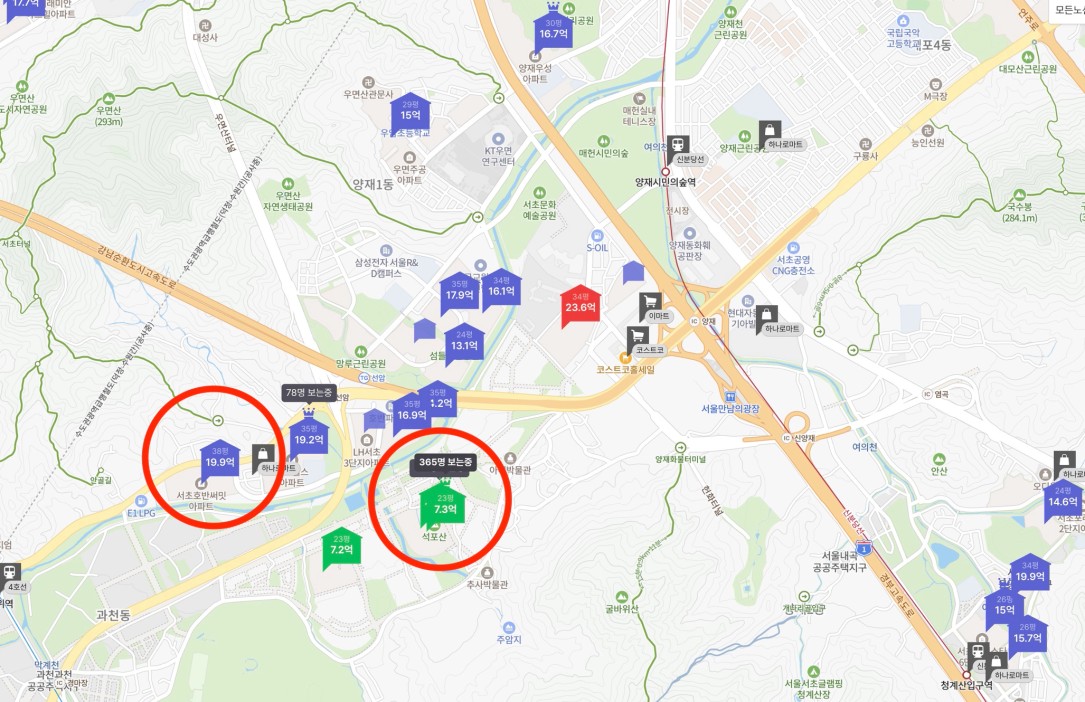1085x702 pixels.
Task: Select the green 7.3억 apartment marker
Action: point(445,507)
